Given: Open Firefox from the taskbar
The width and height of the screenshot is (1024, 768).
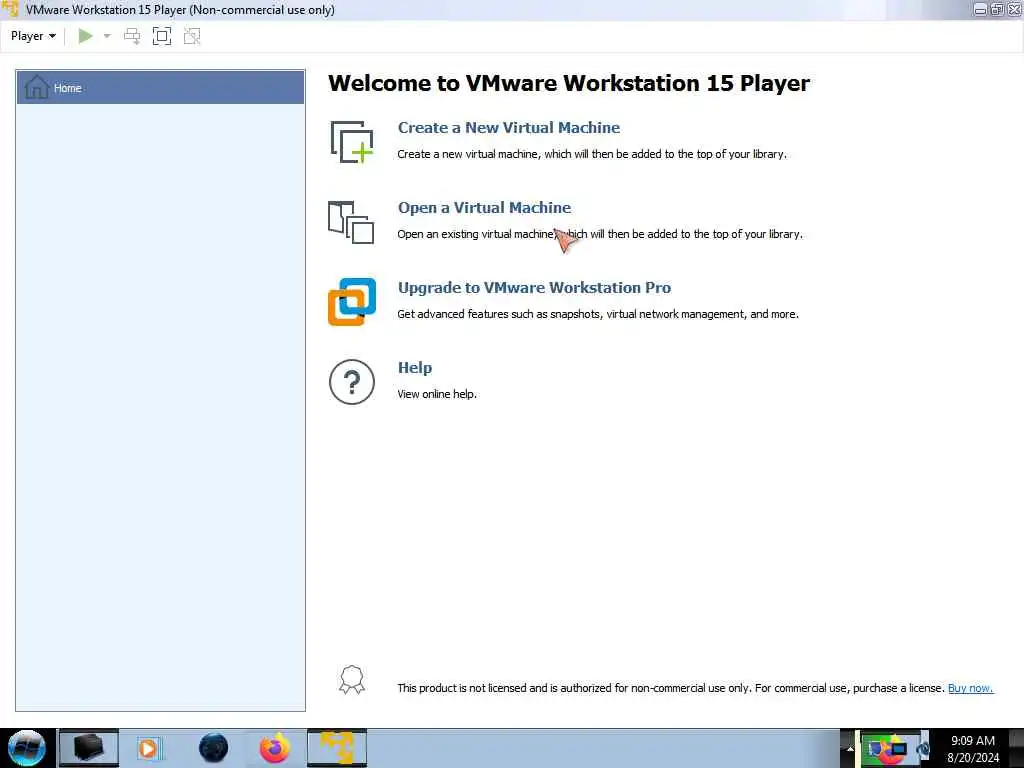Looking at the screenshot, I should pyautogui.click(x=275, y=748).
